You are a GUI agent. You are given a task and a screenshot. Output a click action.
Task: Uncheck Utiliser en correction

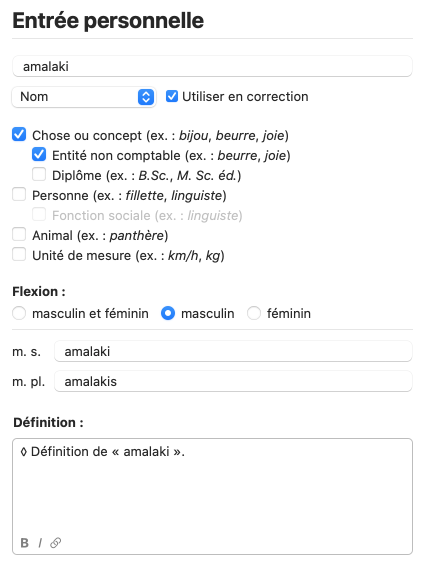172,96
